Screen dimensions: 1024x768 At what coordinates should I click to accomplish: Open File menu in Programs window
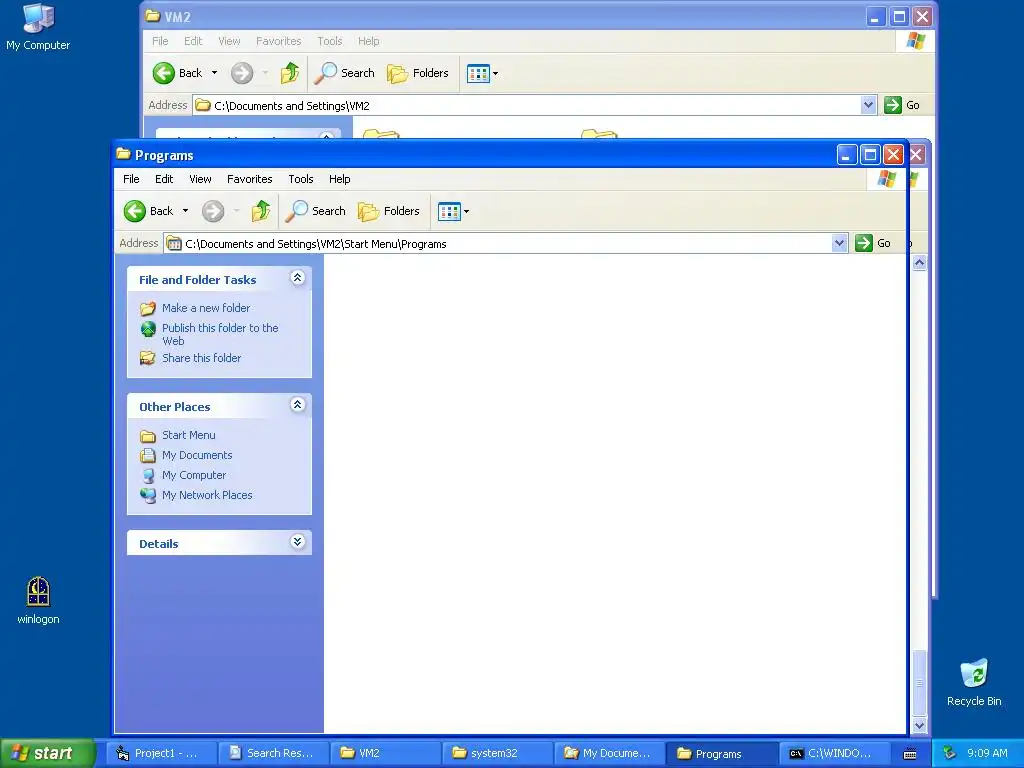(x=131, y=179)
